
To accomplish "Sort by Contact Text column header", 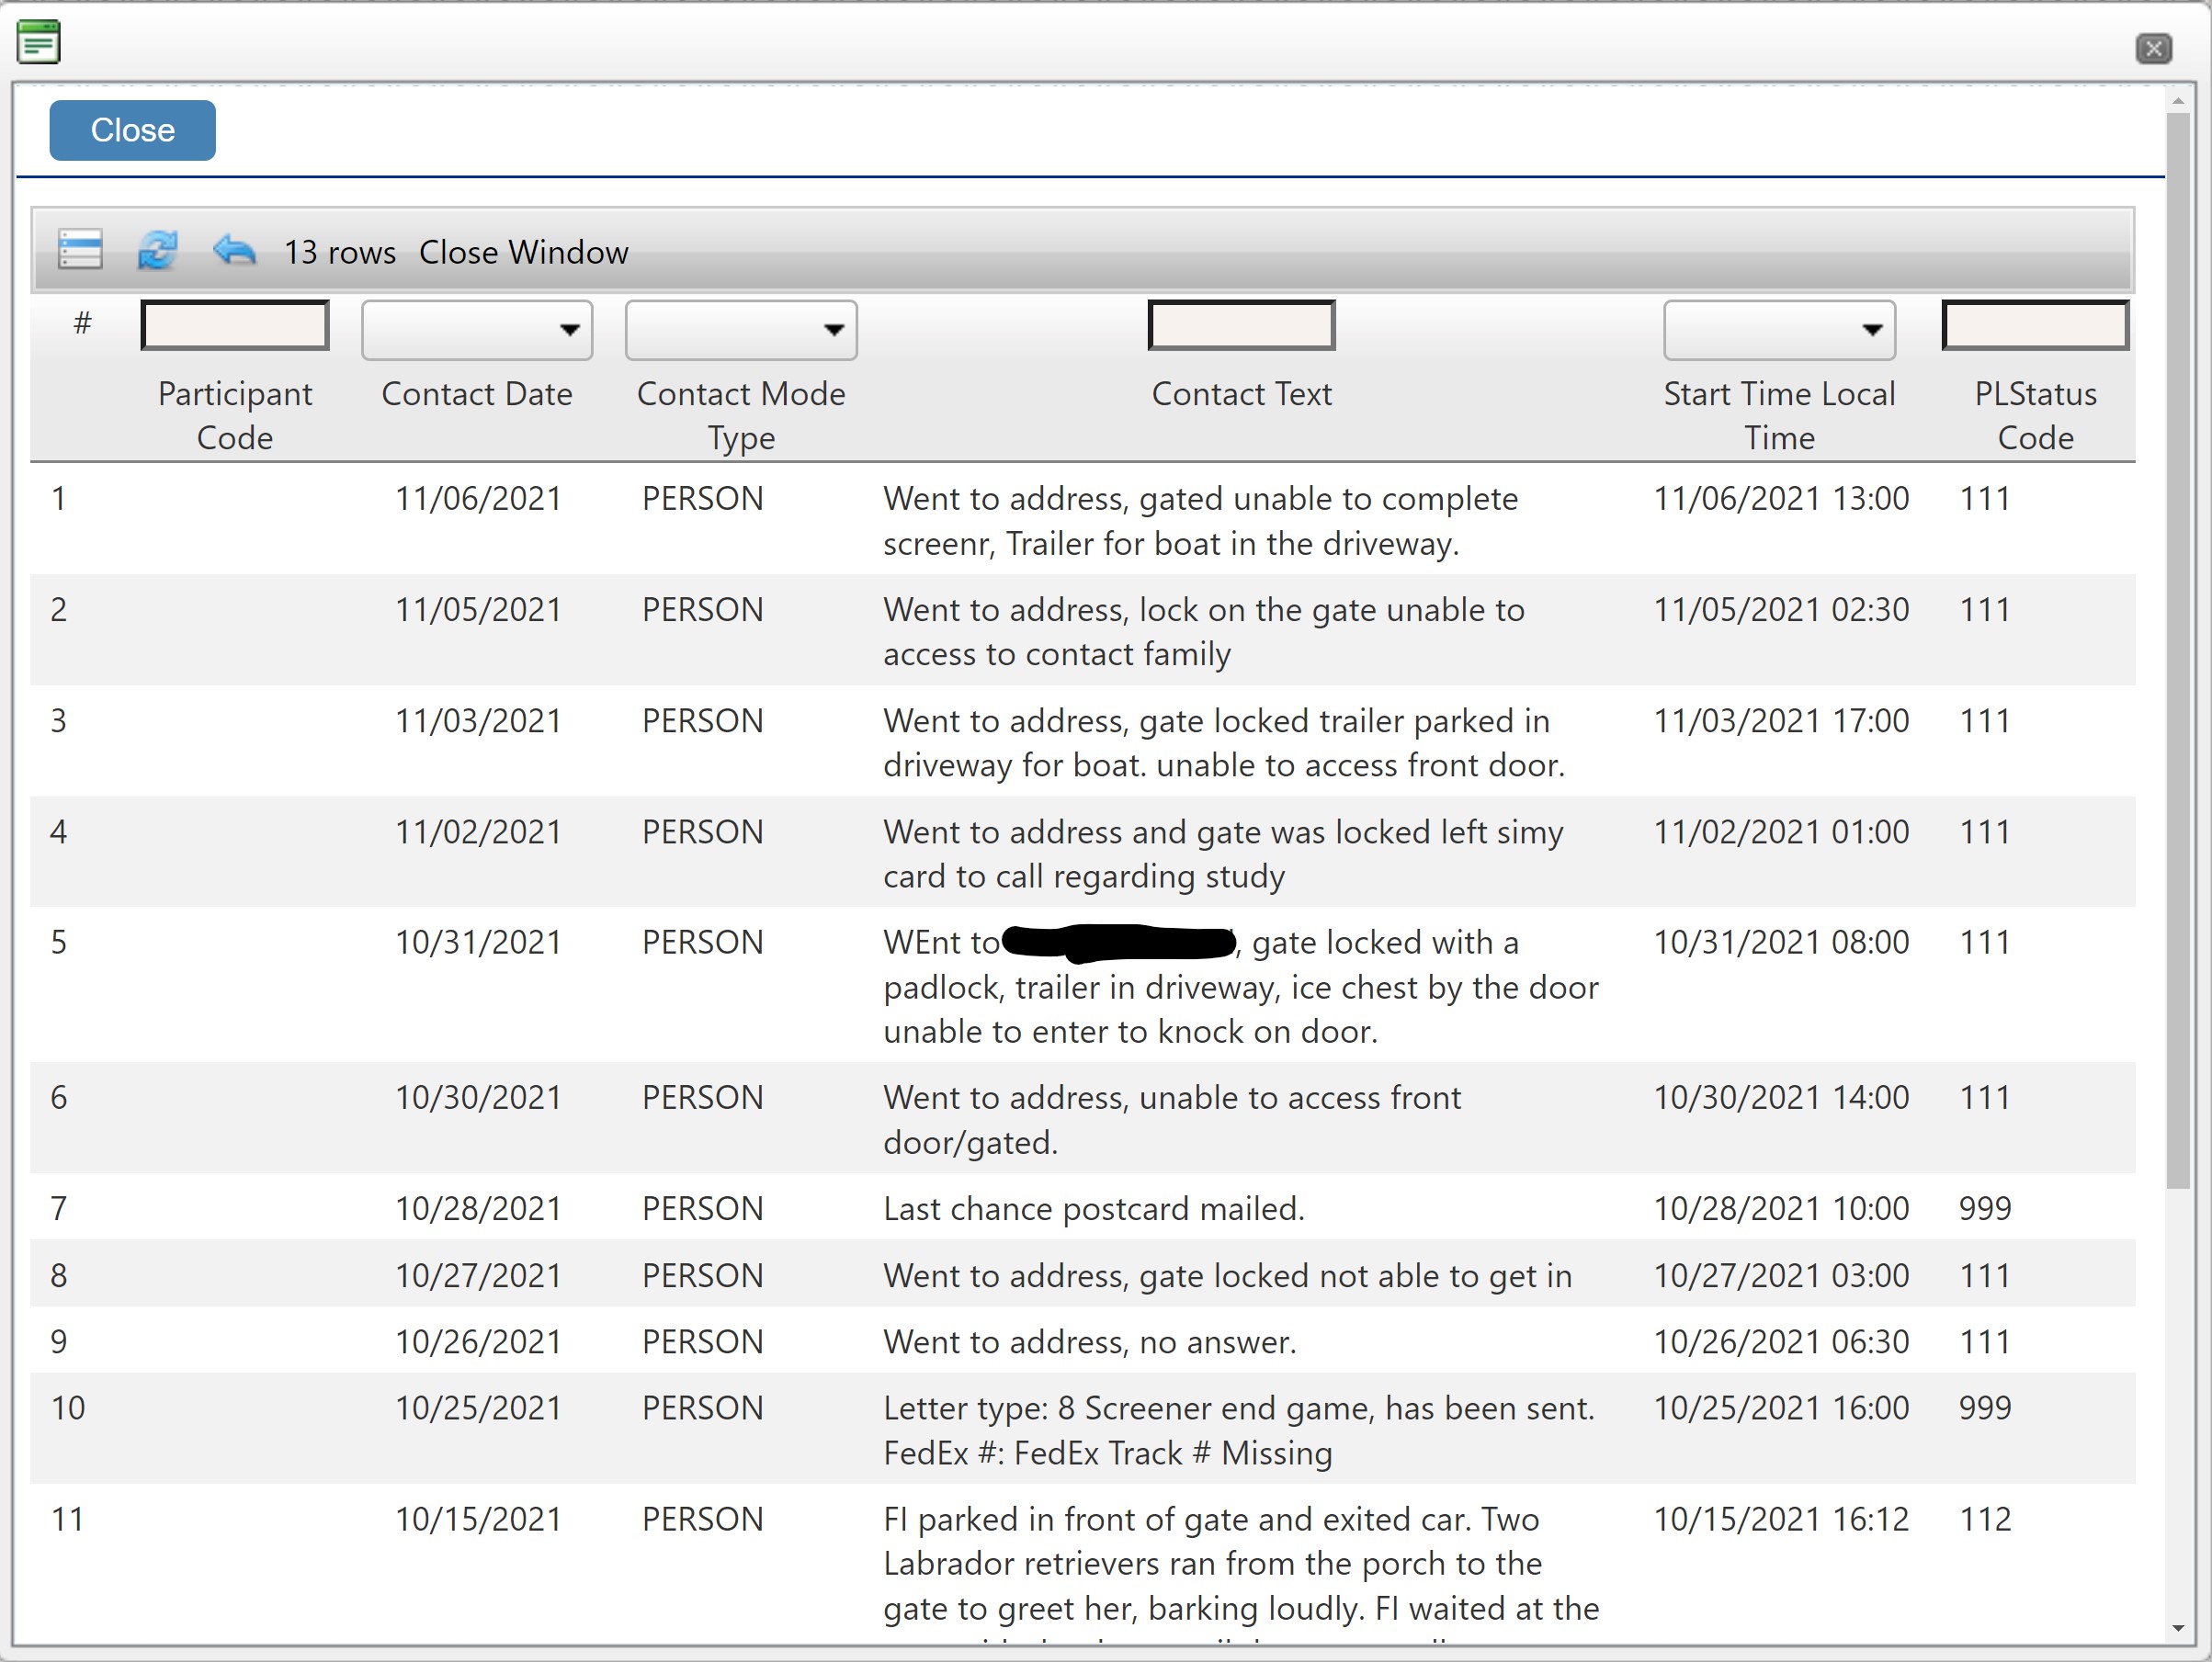I will click(x=1241, y=394).
